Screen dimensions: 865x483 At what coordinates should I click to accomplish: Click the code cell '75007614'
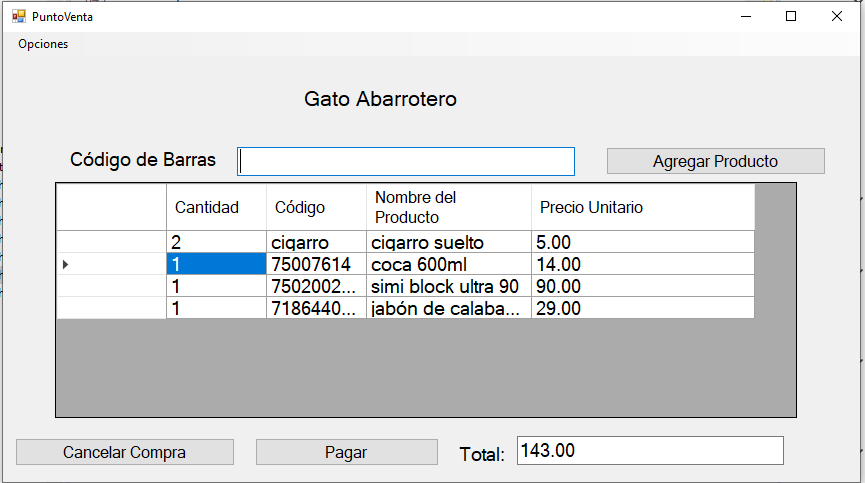tap(316, 264)
